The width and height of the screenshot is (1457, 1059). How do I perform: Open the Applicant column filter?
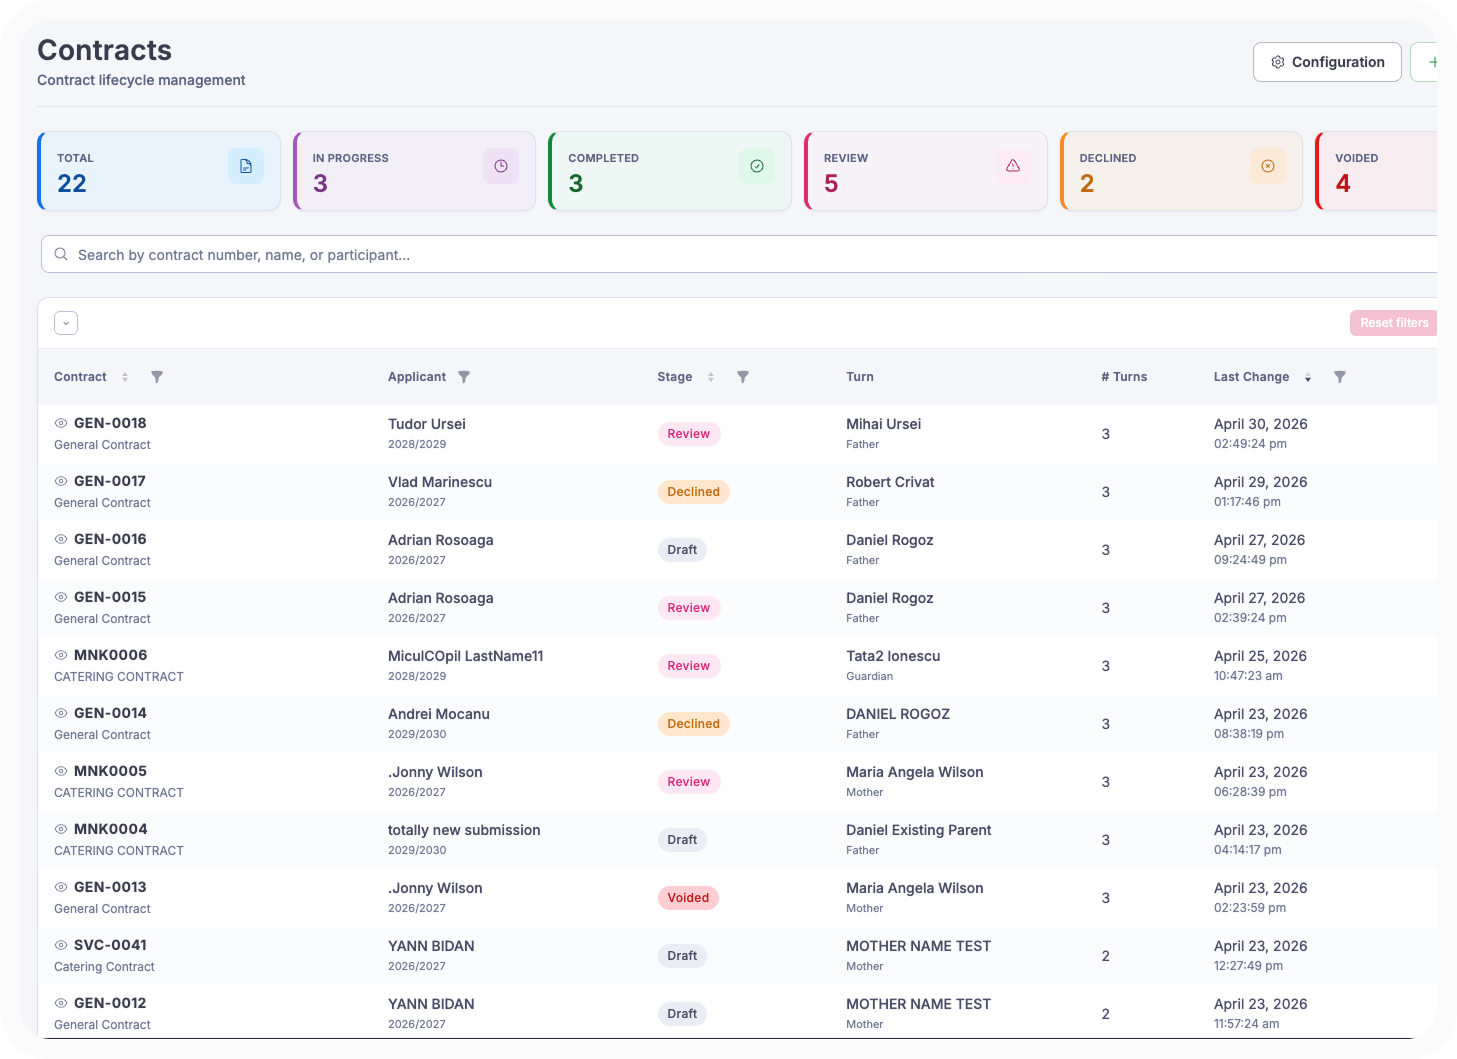tap(464, 377)
